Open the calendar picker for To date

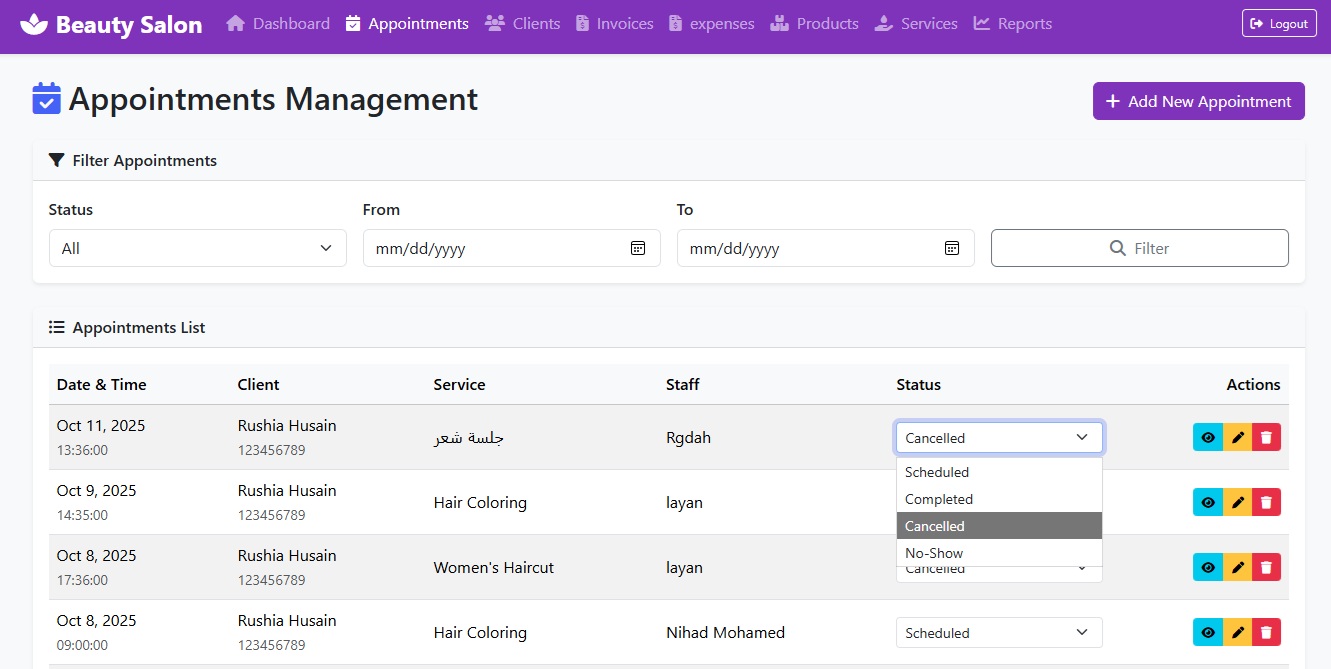951,247
